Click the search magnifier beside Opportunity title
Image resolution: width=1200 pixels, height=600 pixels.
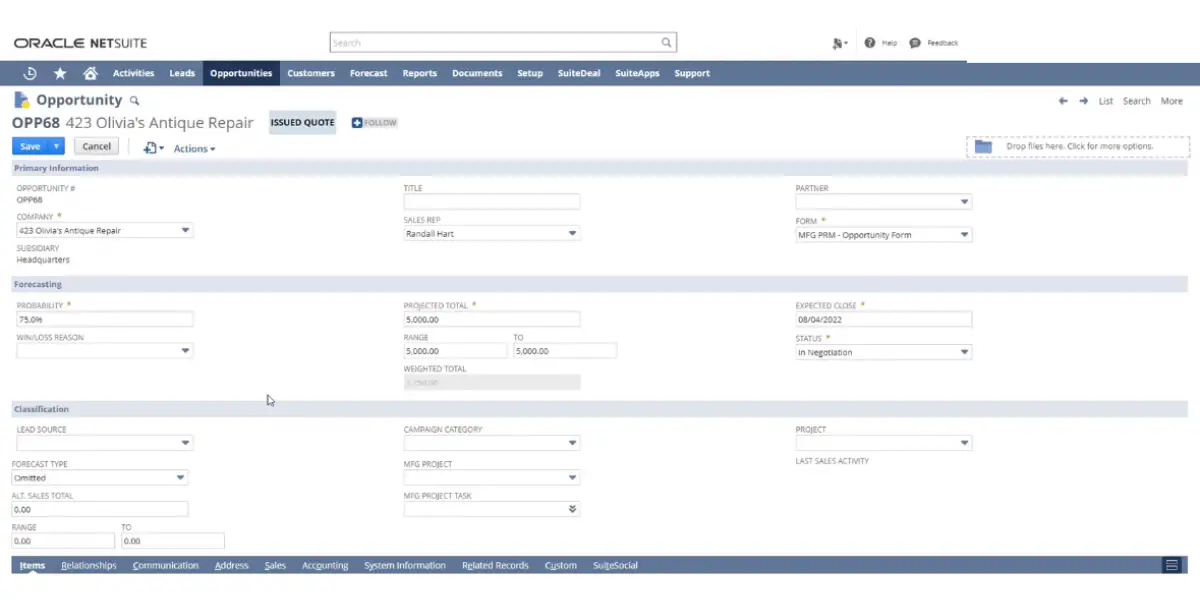point(135,101)
